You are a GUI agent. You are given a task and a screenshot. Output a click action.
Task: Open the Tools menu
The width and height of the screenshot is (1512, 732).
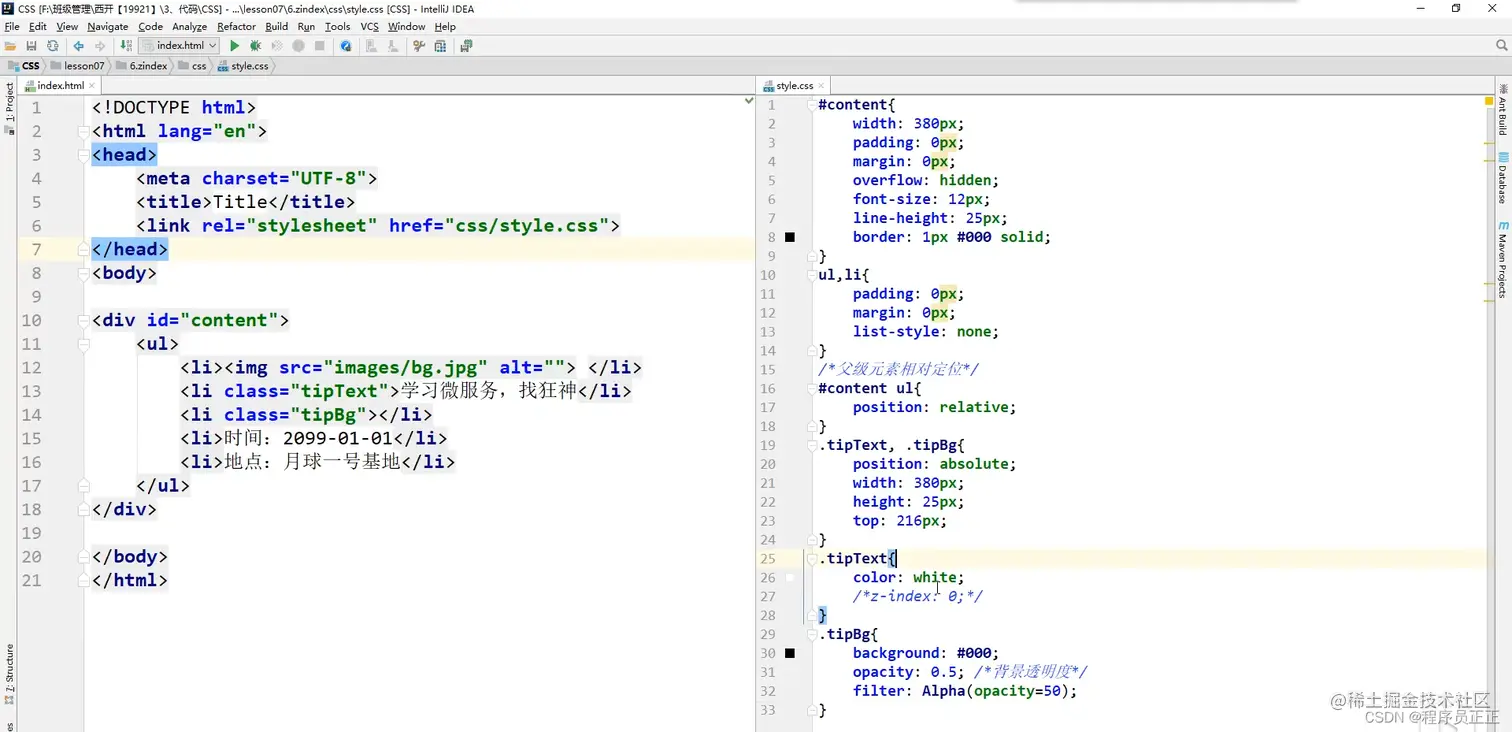pos(337,27)
